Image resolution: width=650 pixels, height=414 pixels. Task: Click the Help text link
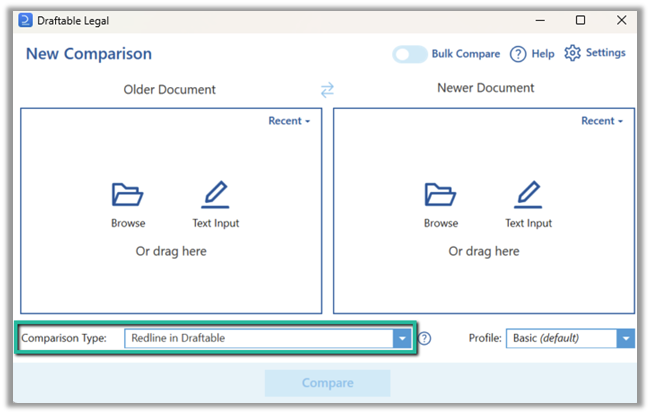543,54
